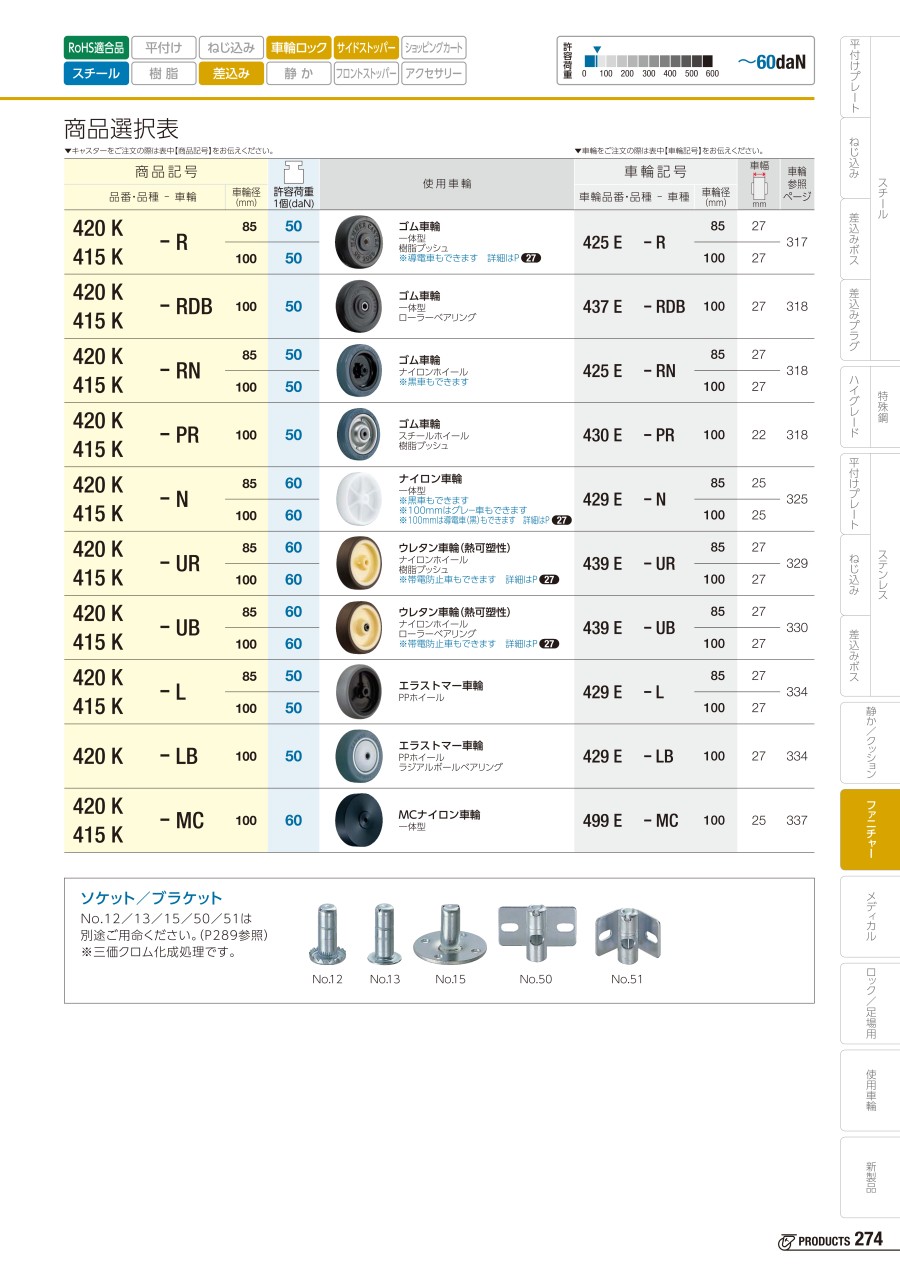This screenshot has height=1272, width=900.
Task: Toggle the 差込み mounting tag
Action: [231, 73]
